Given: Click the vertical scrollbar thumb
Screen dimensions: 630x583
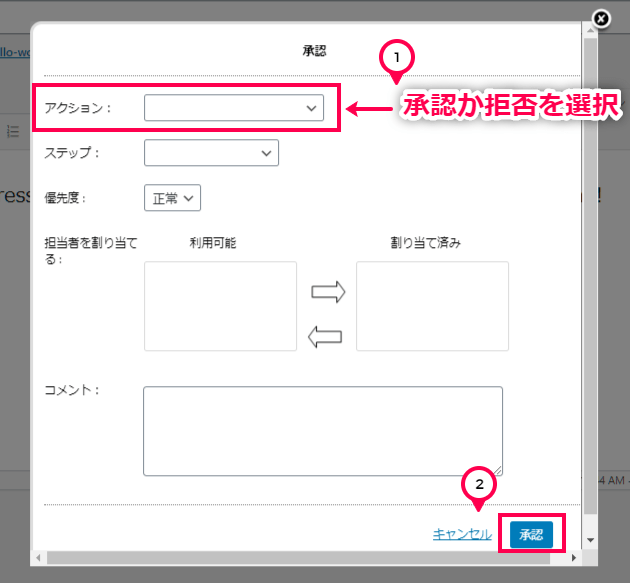Looking at the screenshot, I should point(590,276).
